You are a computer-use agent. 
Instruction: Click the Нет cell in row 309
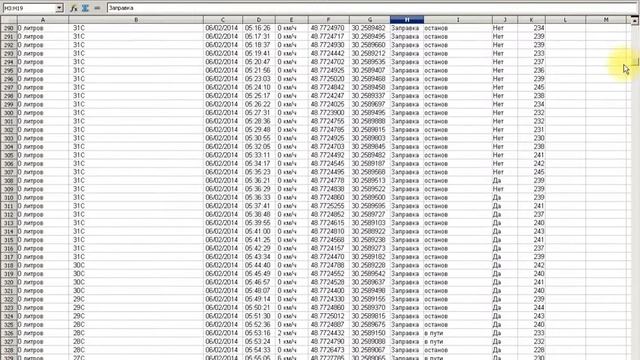click(x=505, y=189)
